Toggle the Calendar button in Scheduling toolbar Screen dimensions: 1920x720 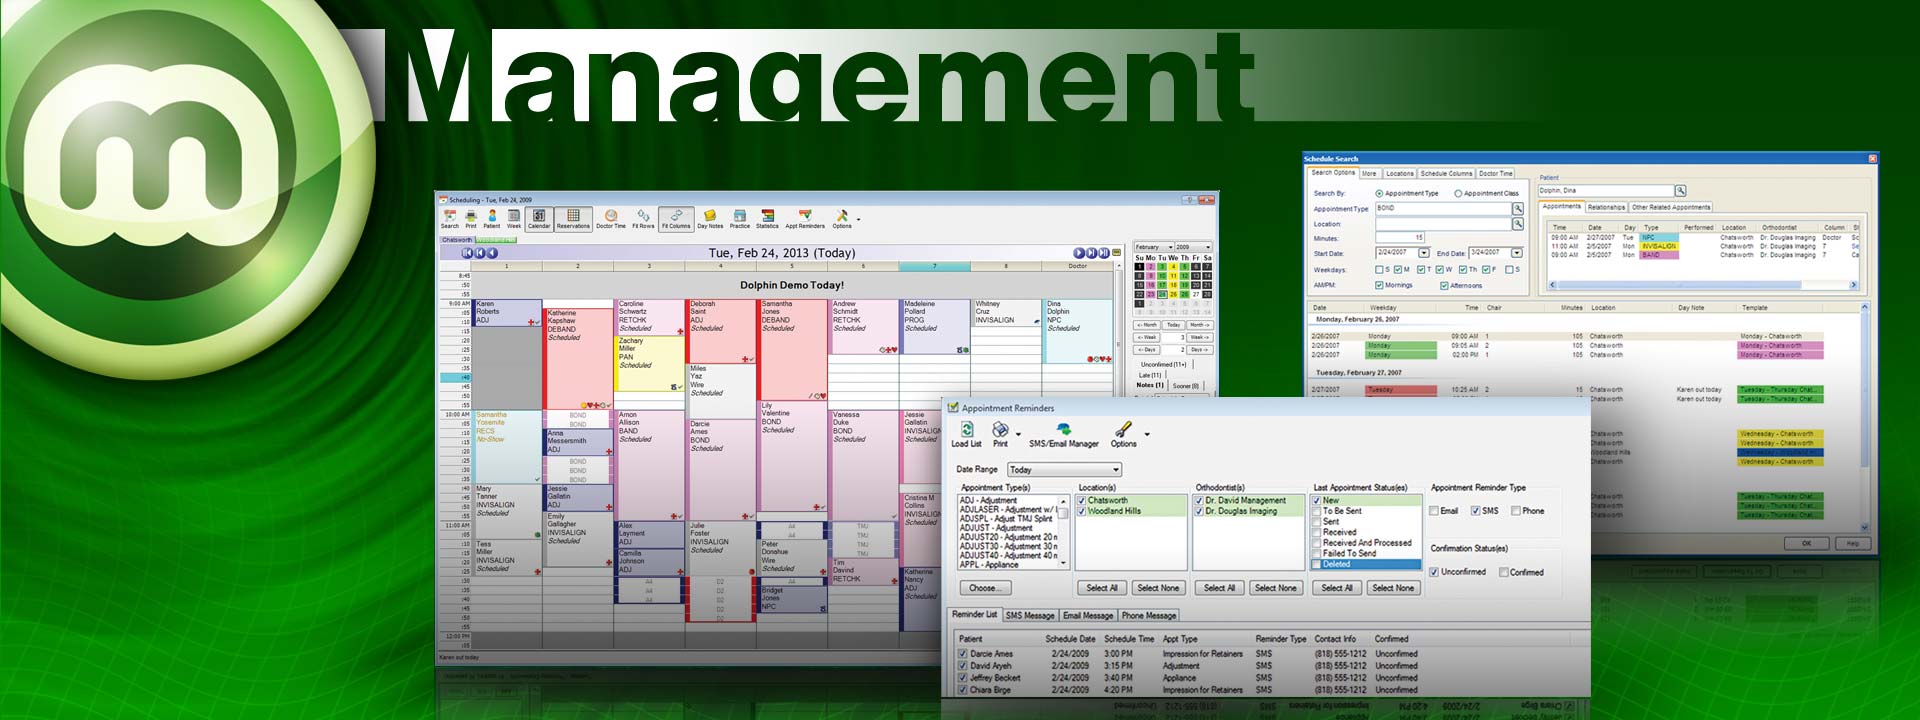coord(539,219)
